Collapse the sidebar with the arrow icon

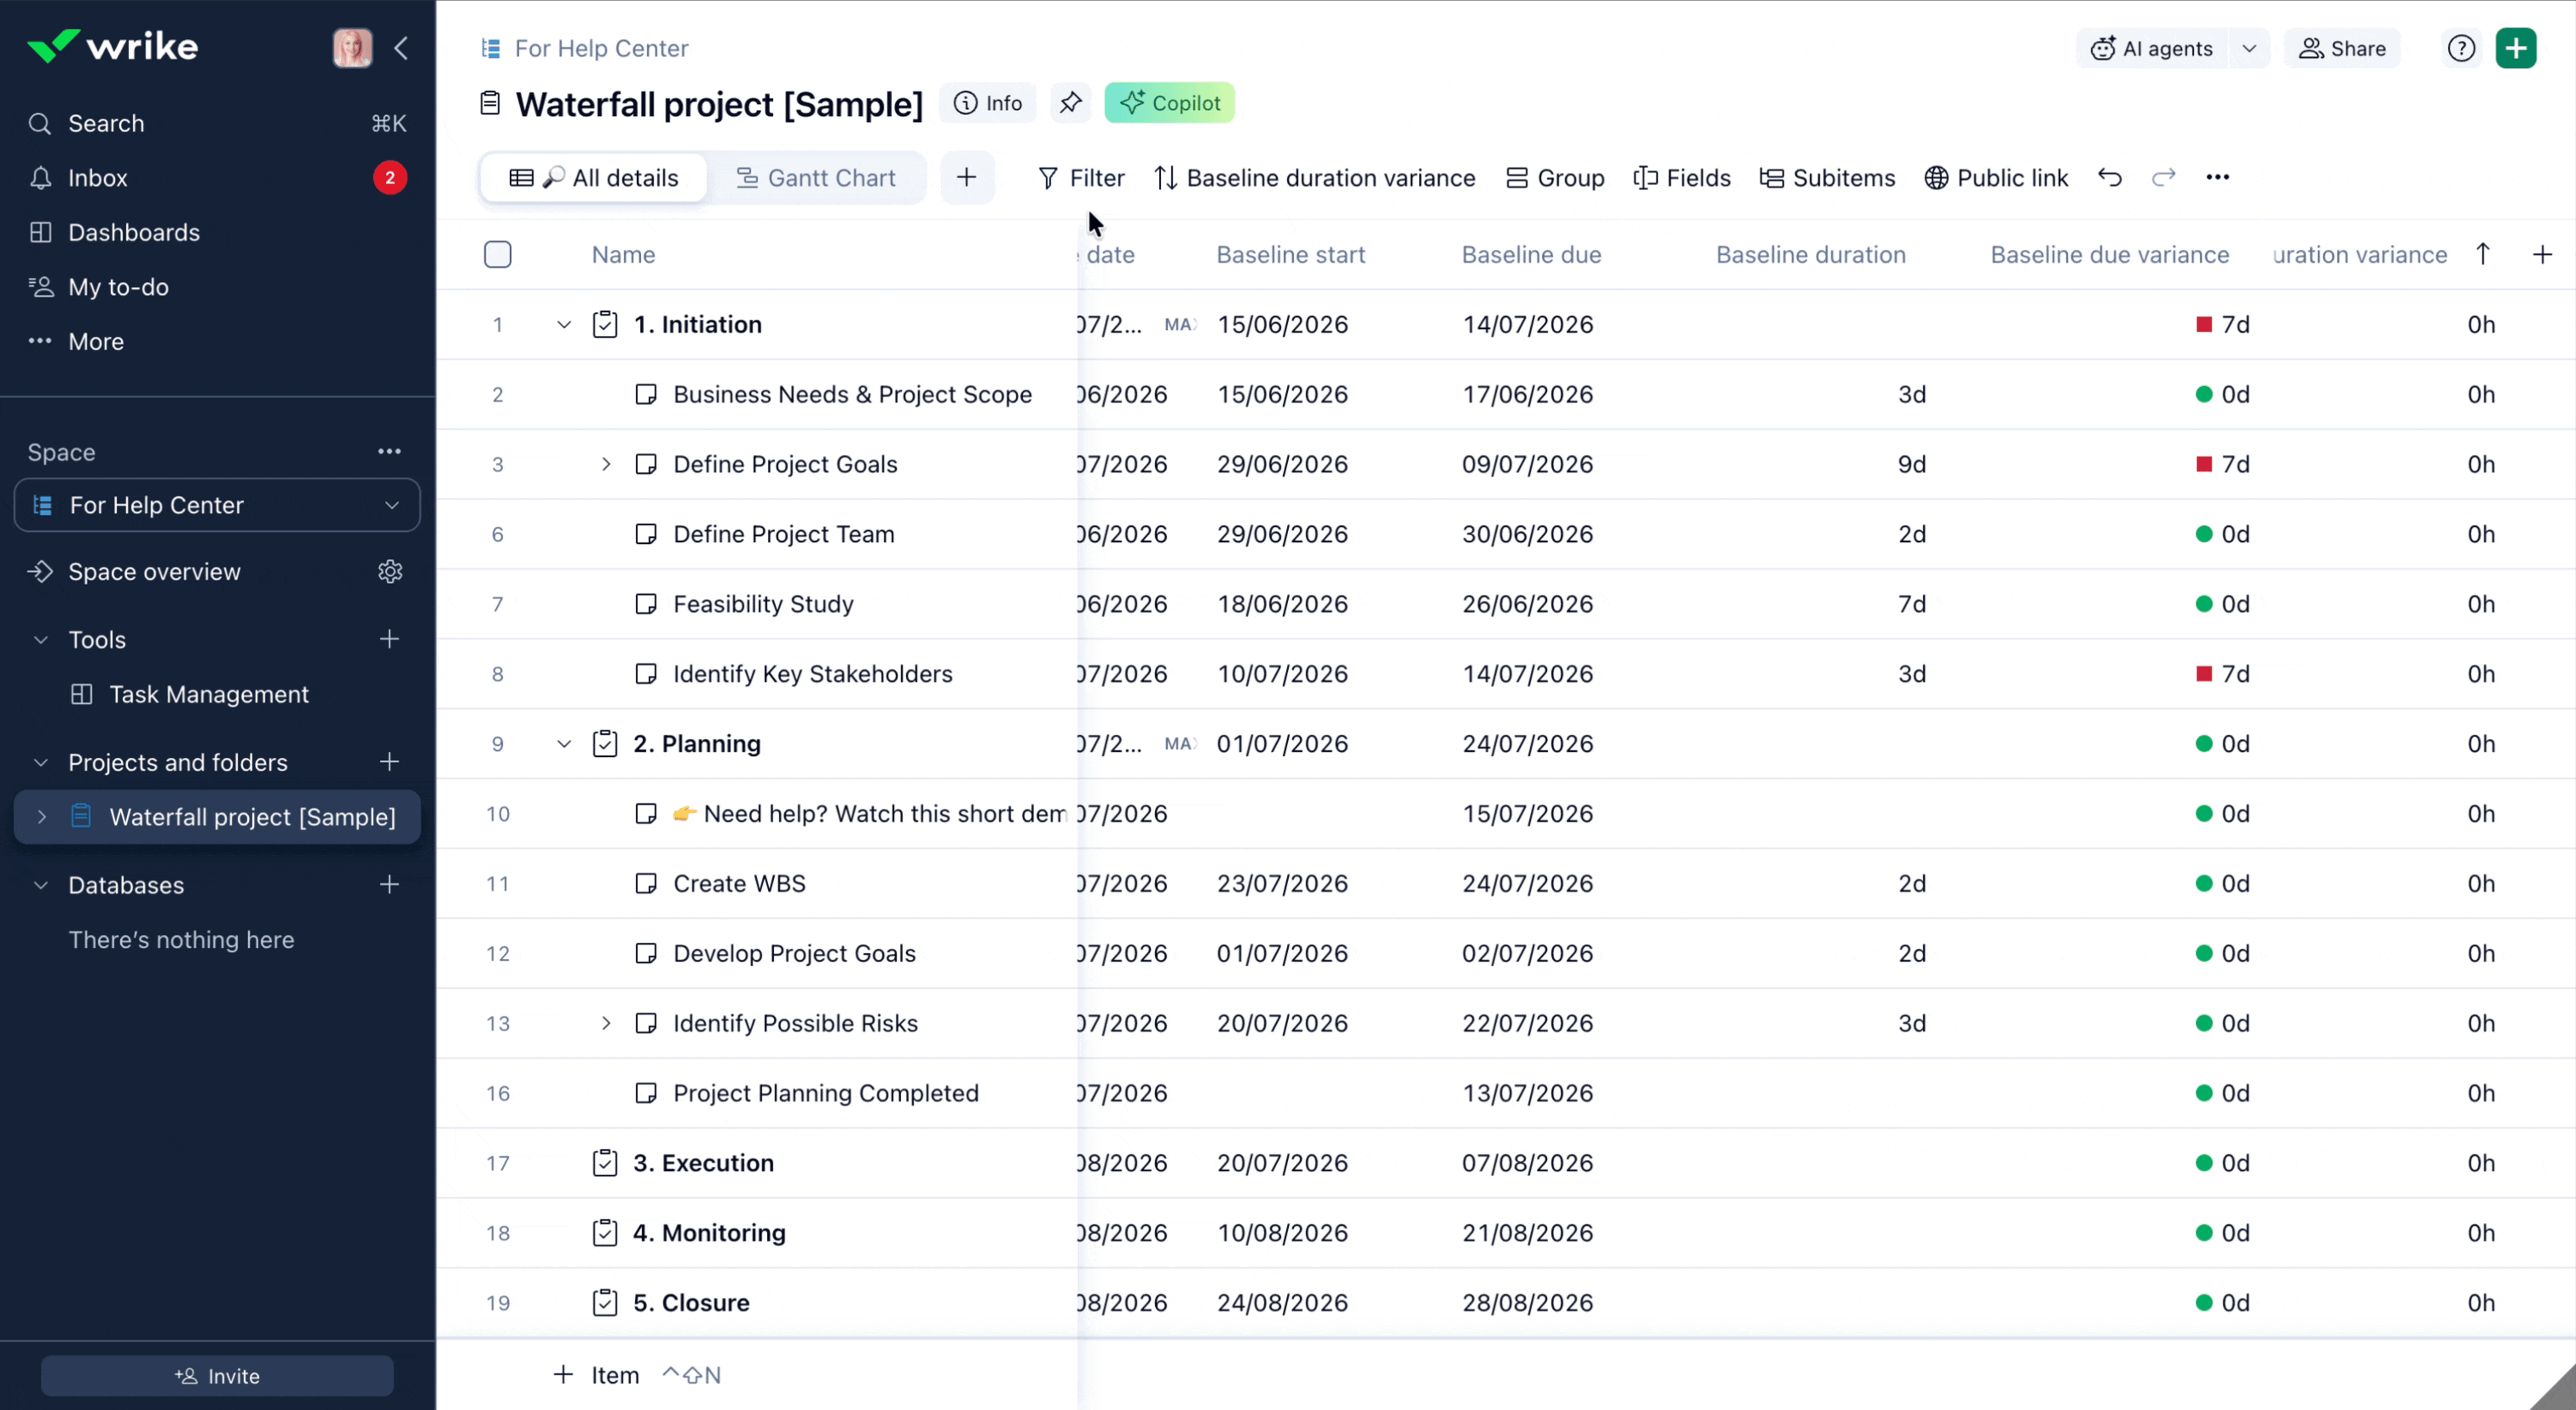click(x=401, y=48)
